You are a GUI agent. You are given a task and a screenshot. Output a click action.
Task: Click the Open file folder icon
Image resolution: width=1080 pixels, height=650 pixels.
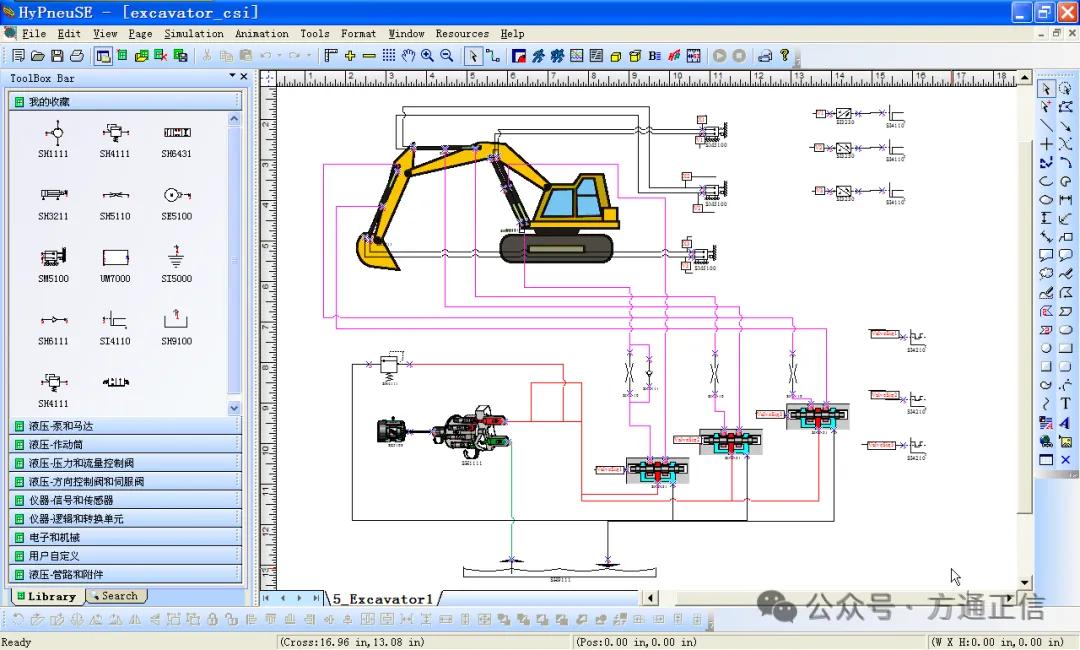tap(38, 56)
